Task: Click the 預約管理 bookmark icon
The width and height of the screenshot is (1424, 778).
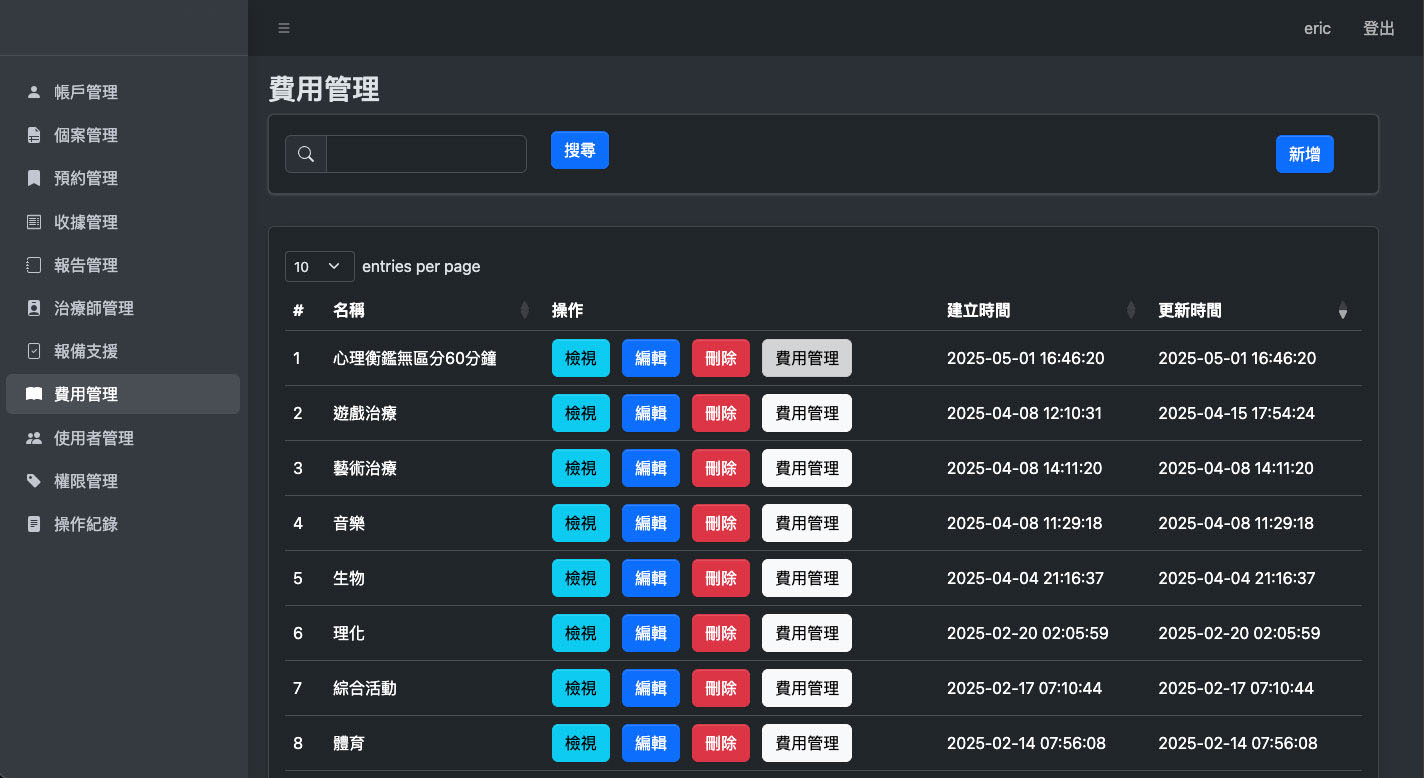Action: point(32,178)
